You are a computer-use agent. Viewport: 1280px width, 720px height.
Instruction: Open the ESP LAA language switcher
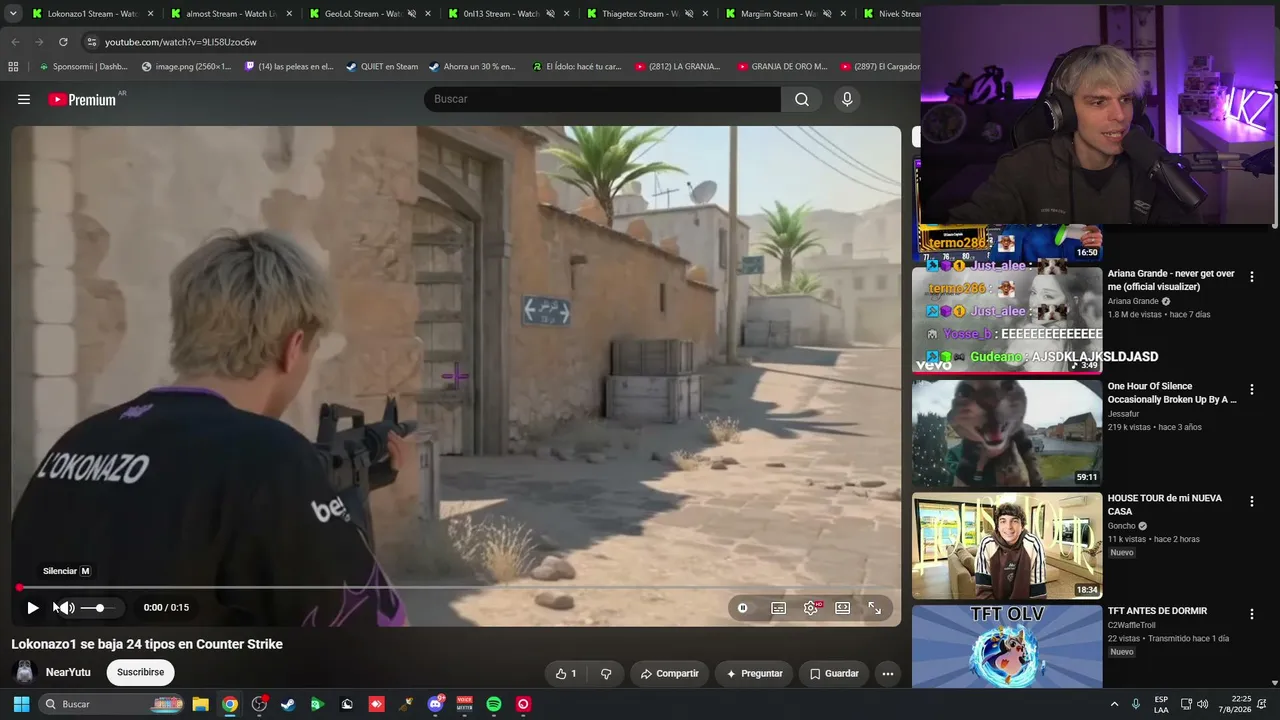tap(1161, 704)
